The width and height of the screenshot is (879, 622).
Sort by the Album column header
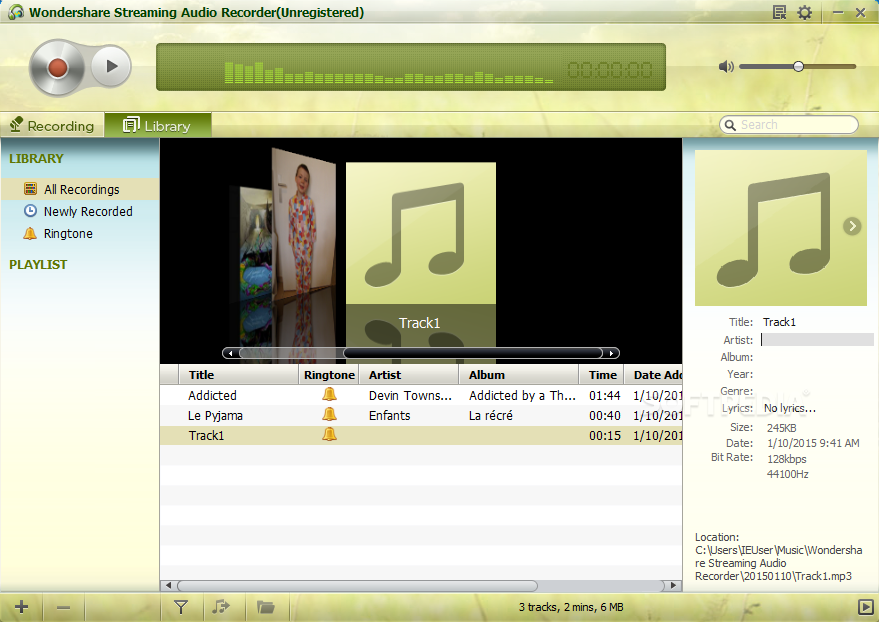[x=519, y=375]
